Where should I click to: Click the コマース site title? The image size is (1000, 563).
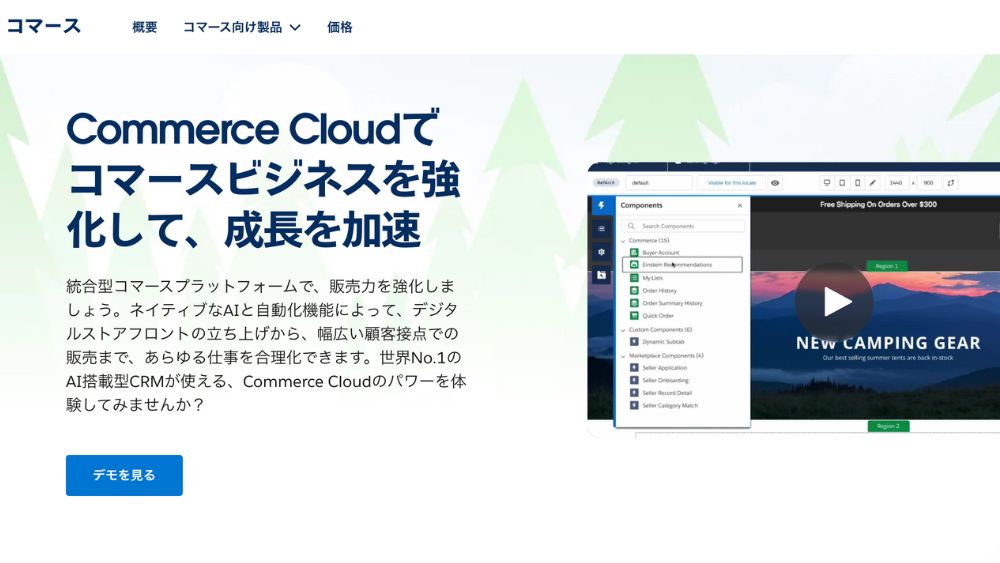click(43, 26)
